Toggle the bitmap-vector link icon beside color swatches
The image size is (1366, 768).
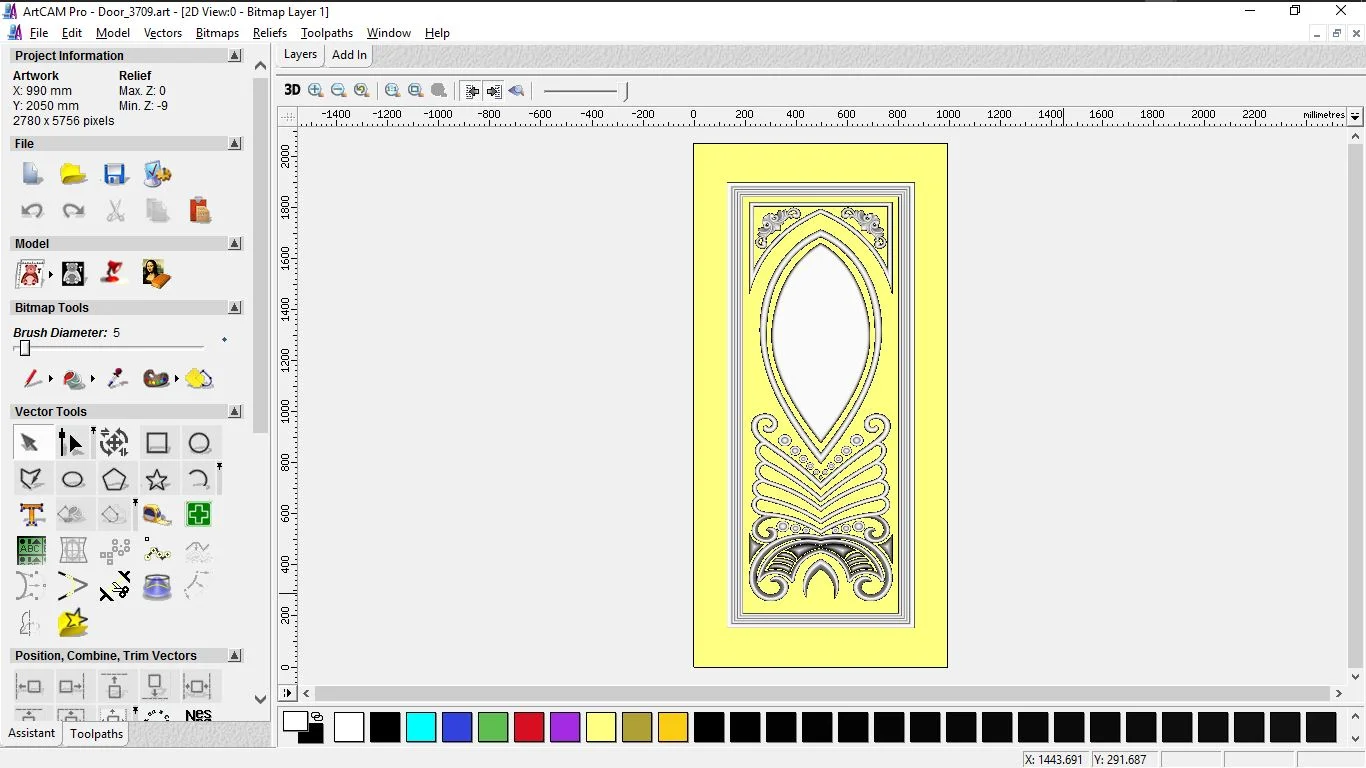(x=317, y=716)
